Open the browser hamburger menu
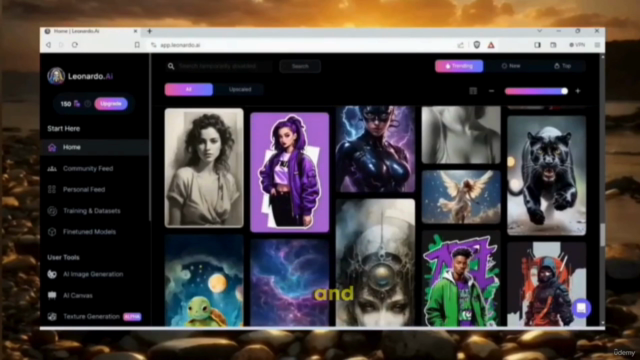Viewport: 640px width, 360px height. [597, 45]
